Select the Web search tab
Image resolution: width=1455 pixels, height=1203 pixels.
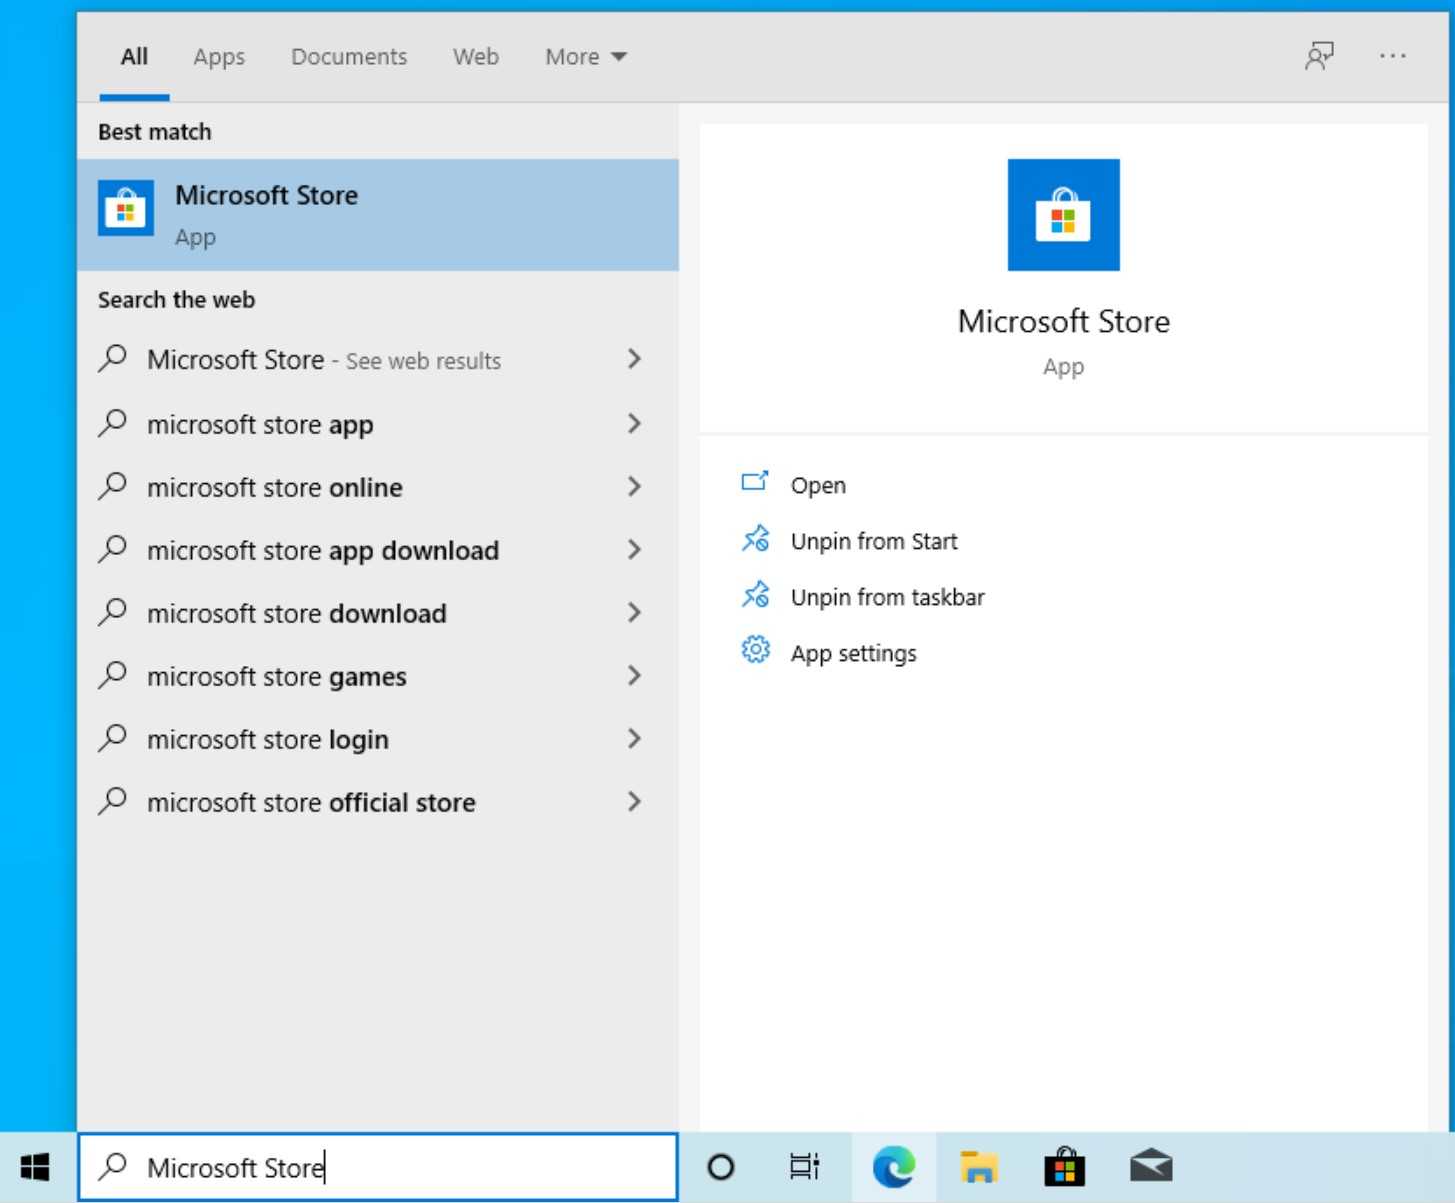click(x=475, y=57)
